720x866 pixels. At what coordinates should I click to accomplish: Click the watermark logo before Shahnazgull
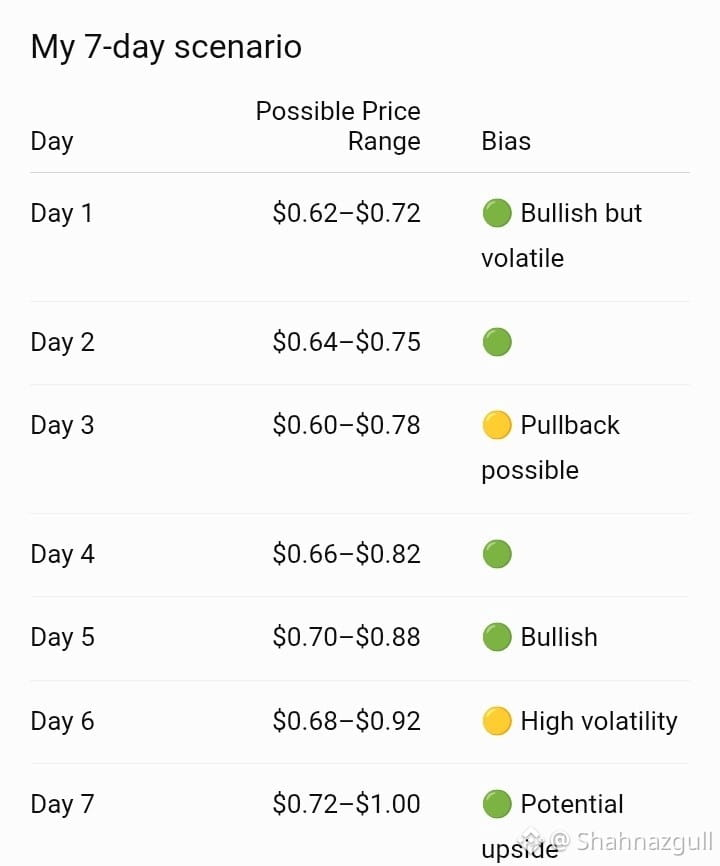(532, 841)
